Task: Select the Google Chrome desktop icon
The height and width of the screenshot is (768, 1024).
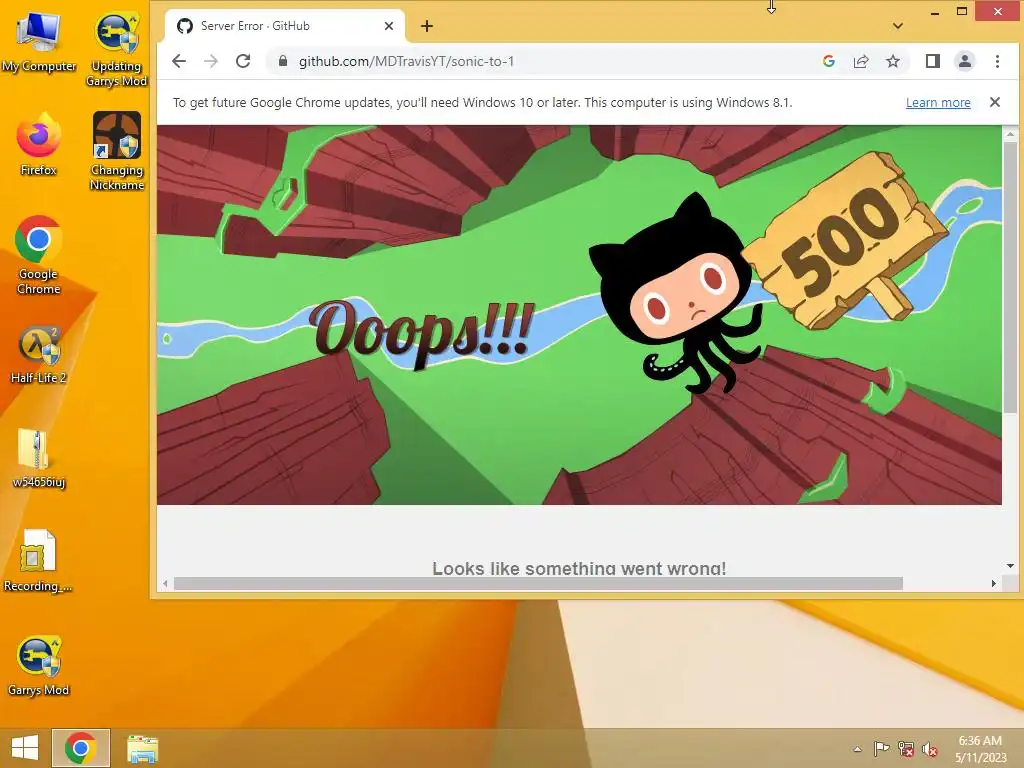Action: (x=39, y=255)
